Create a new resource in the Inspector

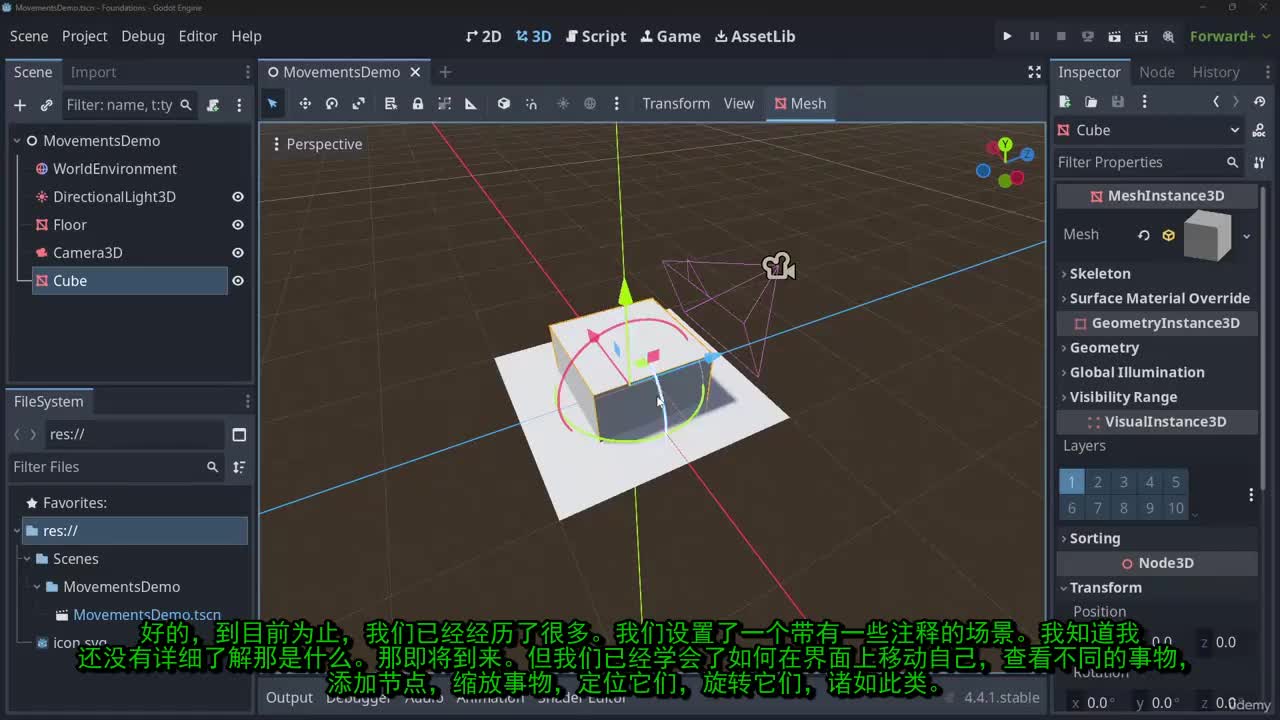coord(1065,102)
